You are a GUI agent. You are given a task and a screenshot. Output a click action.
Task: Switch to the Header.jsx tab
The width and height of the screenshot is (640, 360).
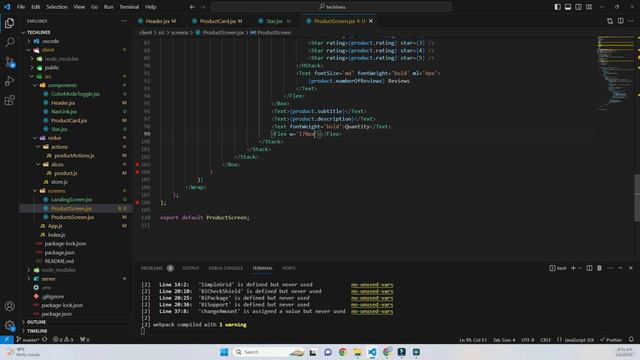[x=160, y=21]
